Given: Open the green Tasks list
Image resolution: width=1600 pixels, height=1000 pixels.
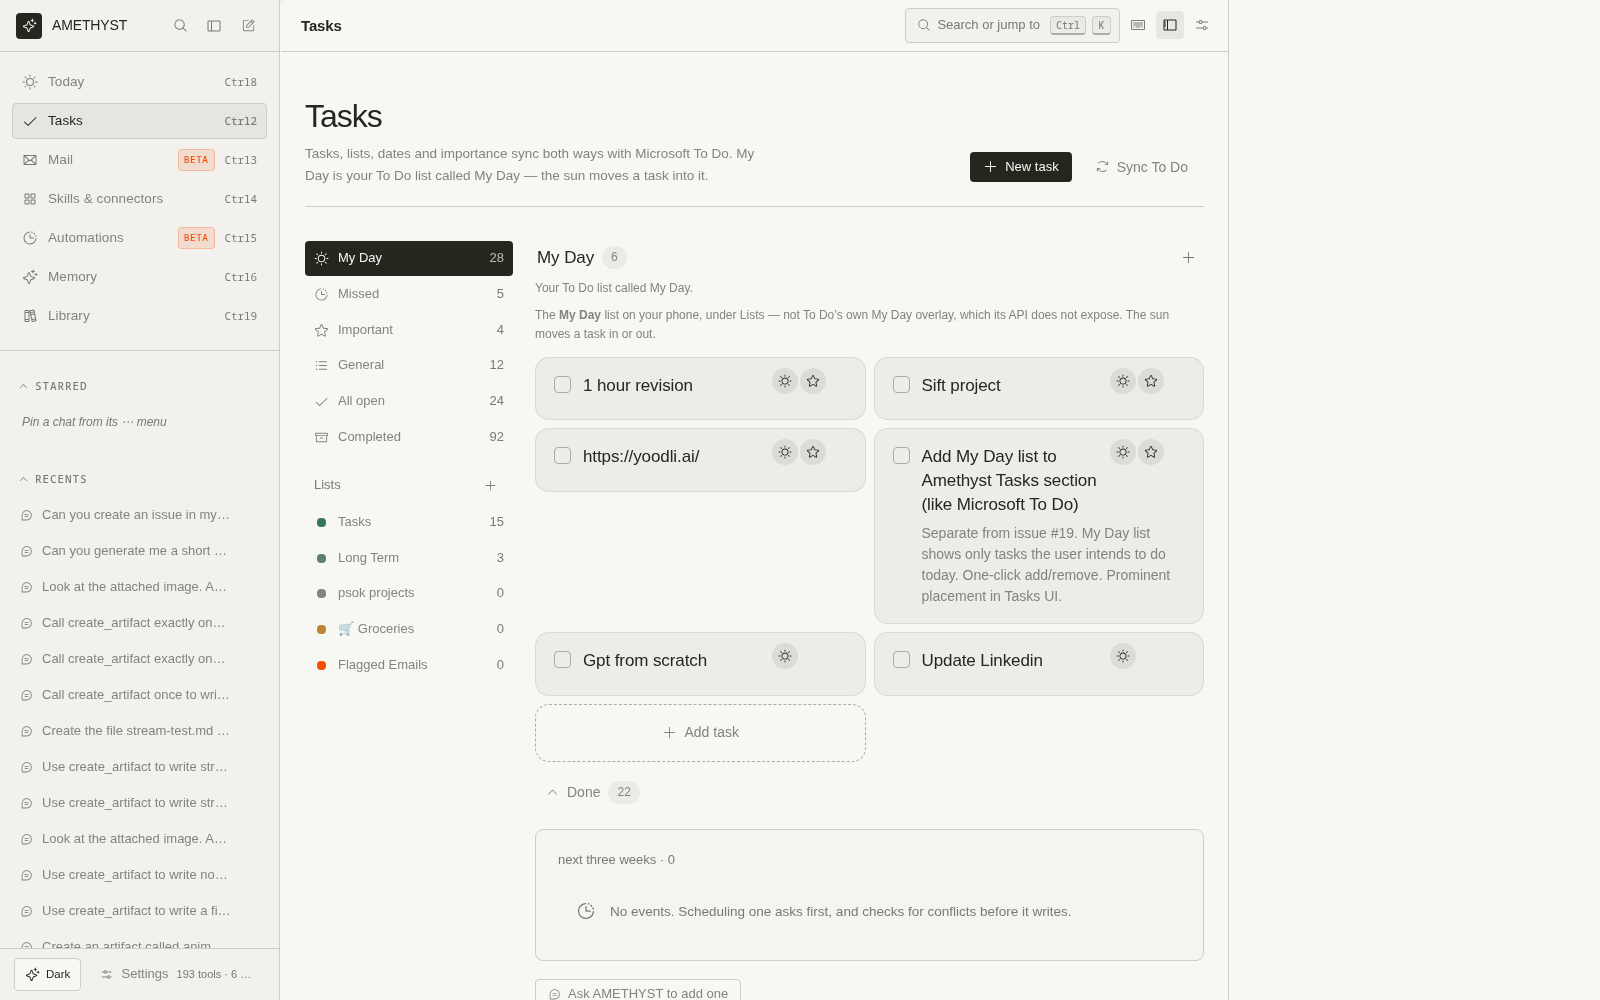Looking at the screenshot, I should pyautogui.click(x=409, y=522).
